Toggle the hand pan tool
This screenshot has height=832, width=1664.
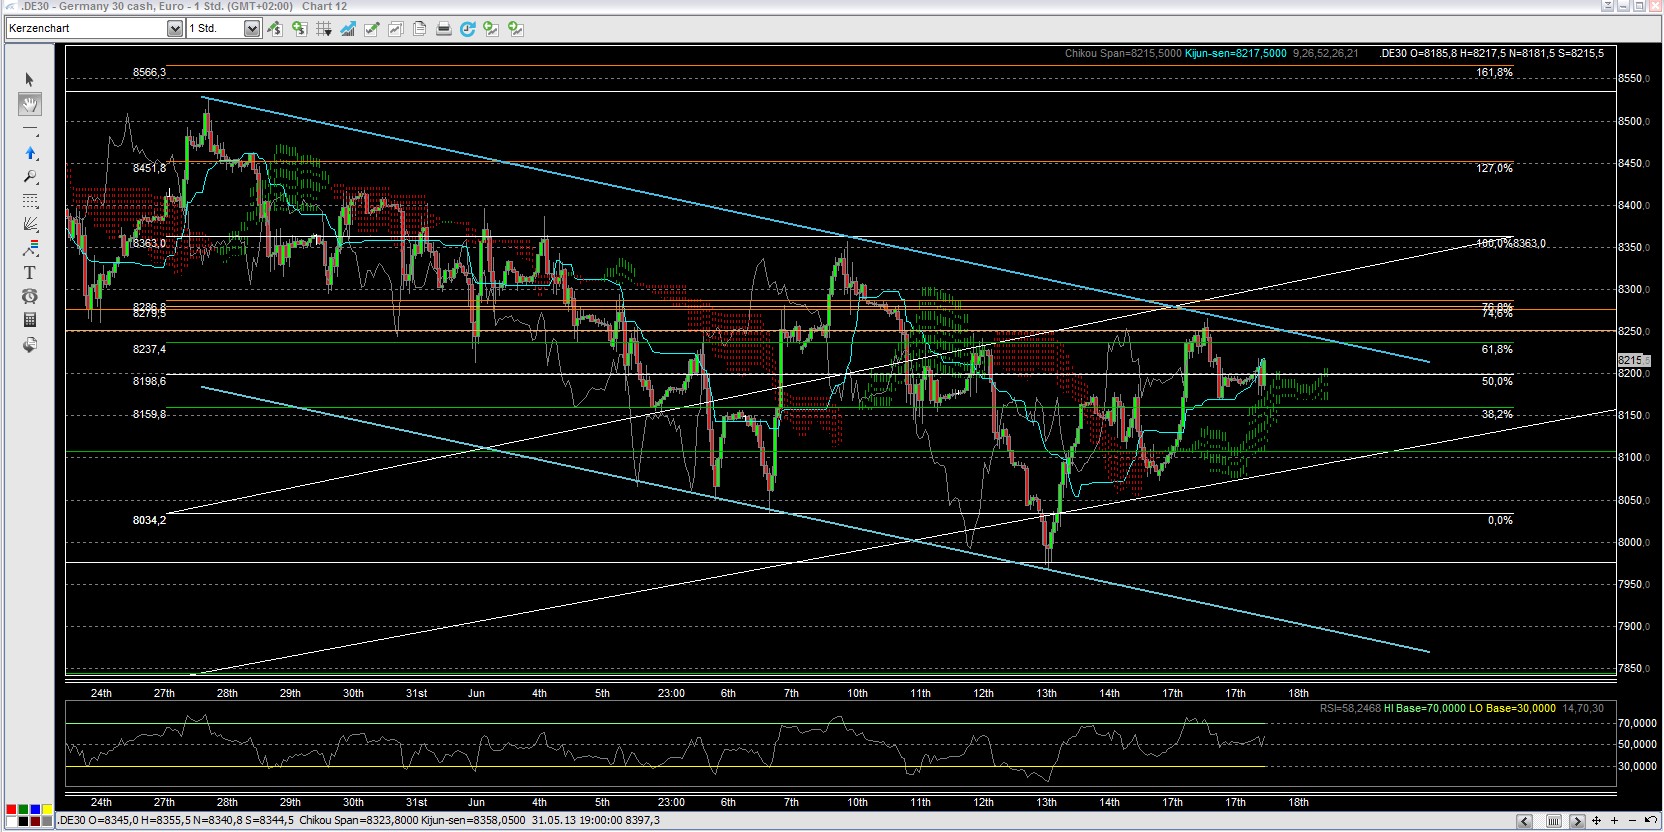point(30,104)
